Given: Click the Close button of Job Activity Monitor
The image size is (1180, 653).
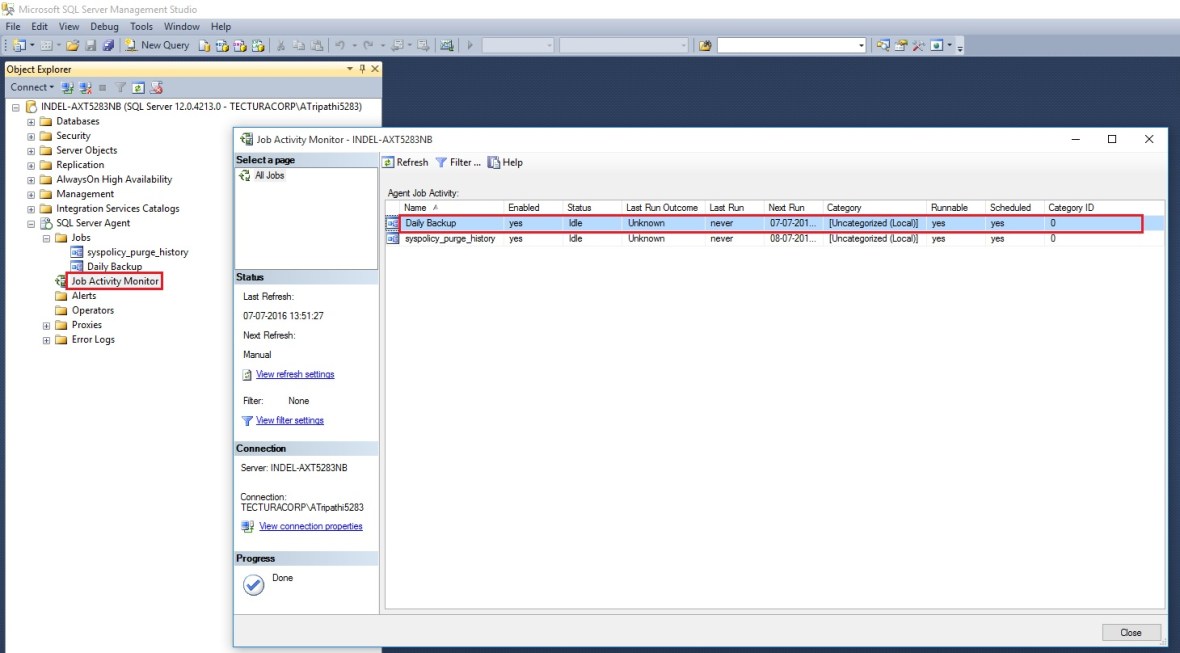Looking at the screenshot, I should (x=1130, y=632).
